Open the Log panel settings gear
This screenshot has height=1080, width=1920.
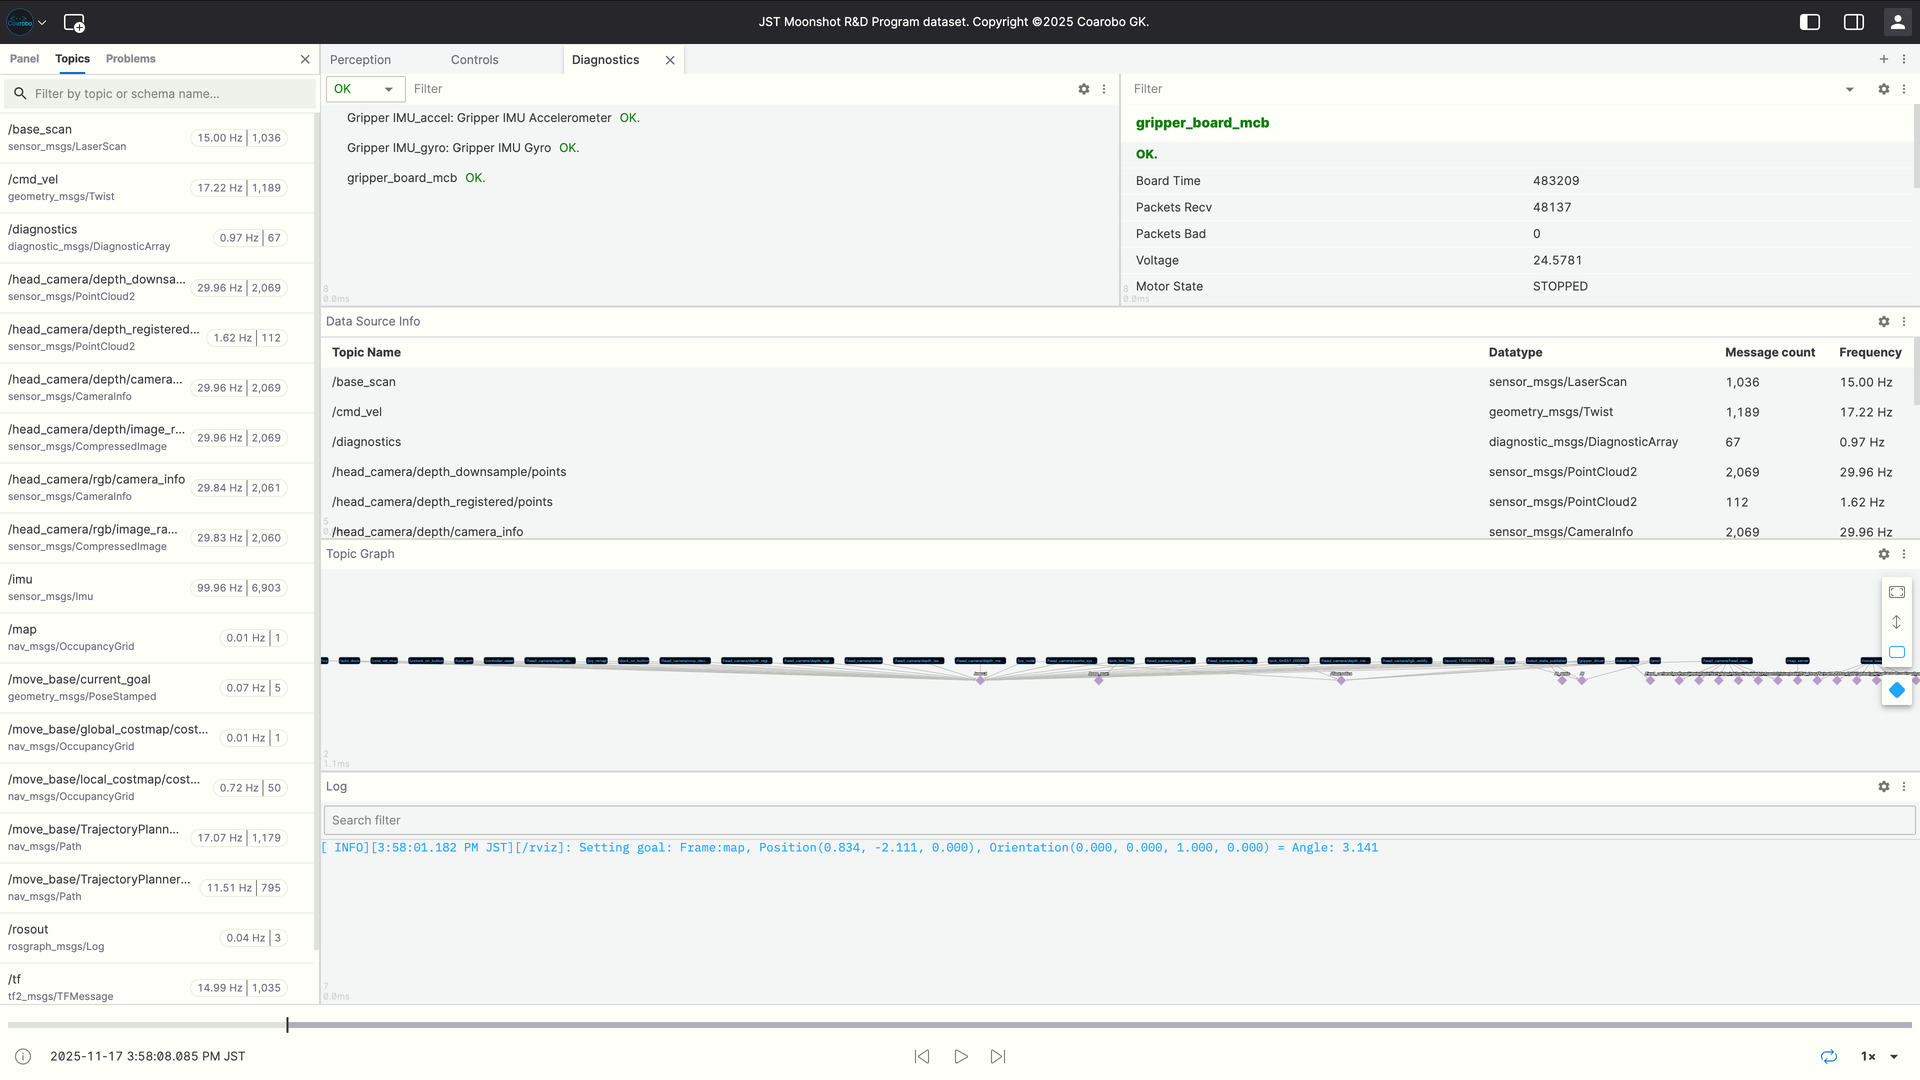pos(1883,787)
